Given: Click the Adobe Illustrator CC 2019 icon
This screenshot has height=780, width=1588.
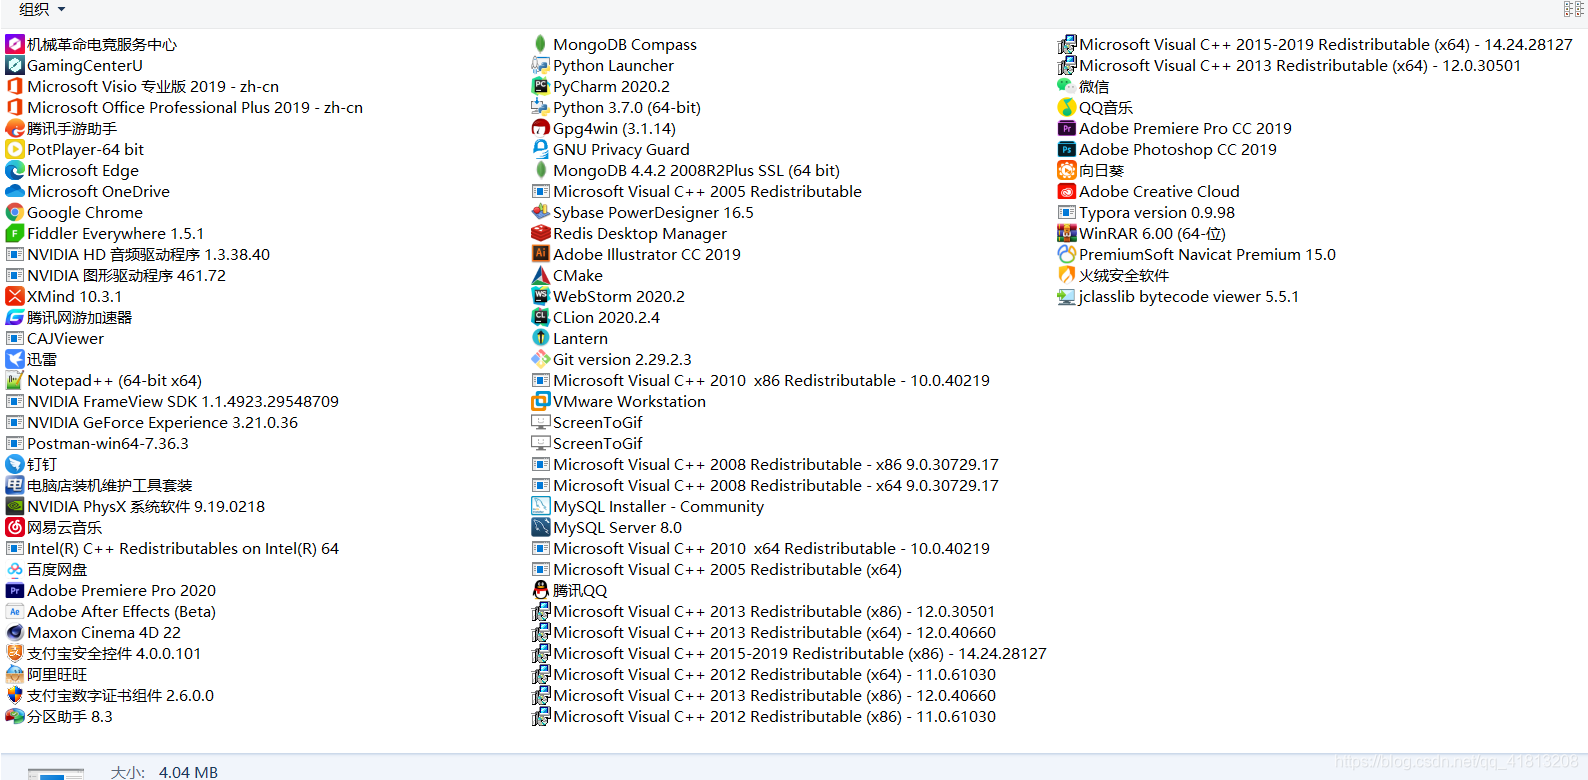Looking at the screenshot, I should tap(541, 254).
